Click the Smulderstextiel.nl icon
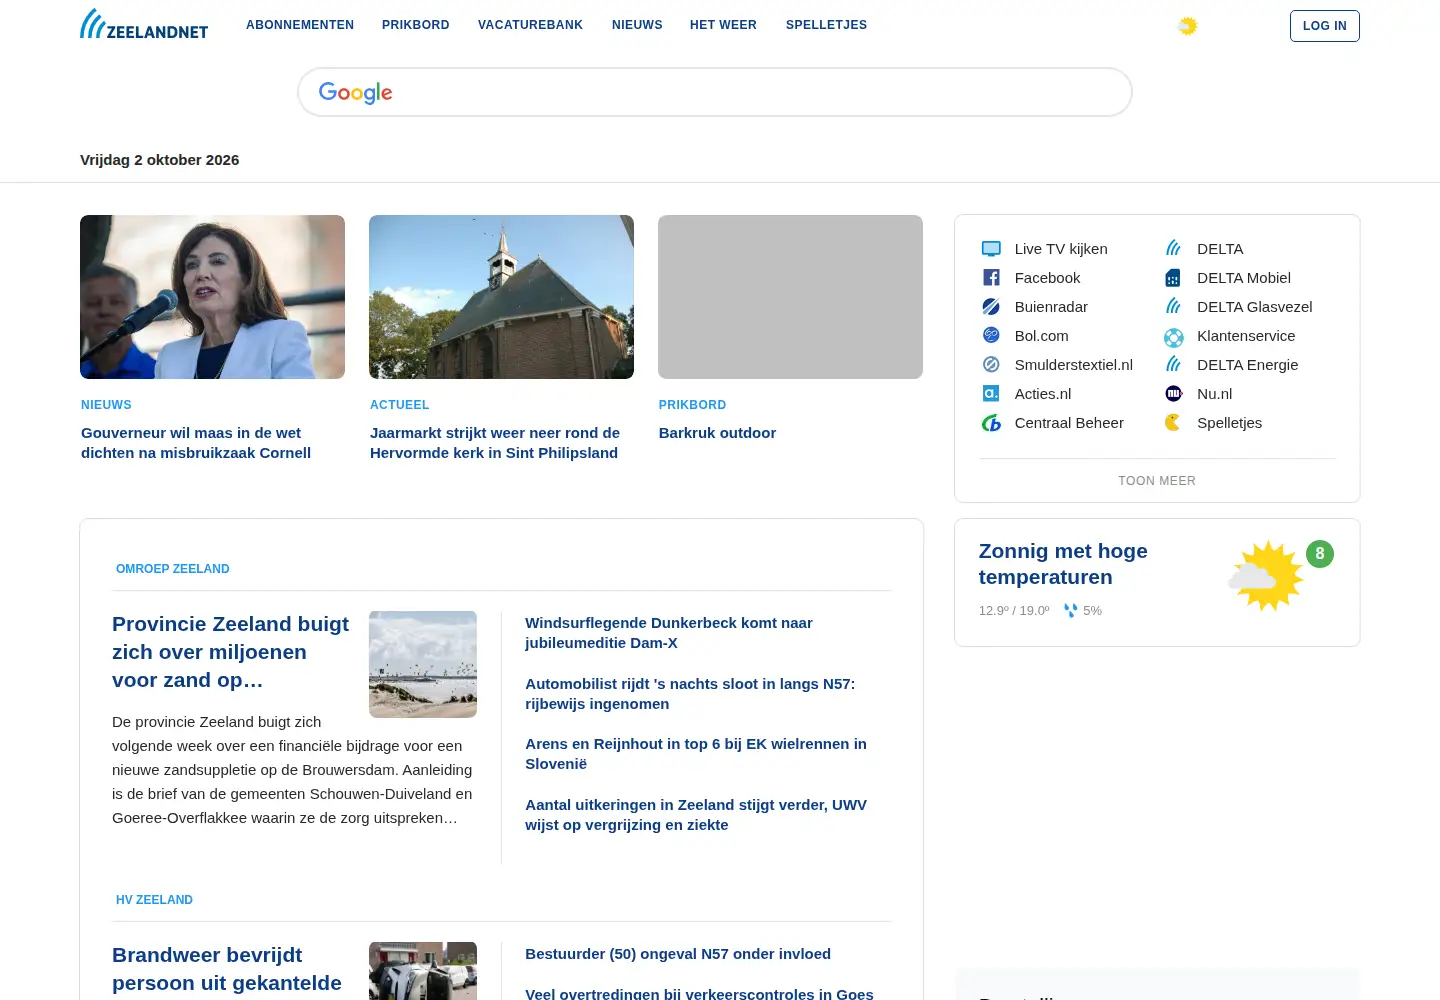The height and width of the screenshot is (1000, 1440). pyautogui.click(x=991, y=365)
